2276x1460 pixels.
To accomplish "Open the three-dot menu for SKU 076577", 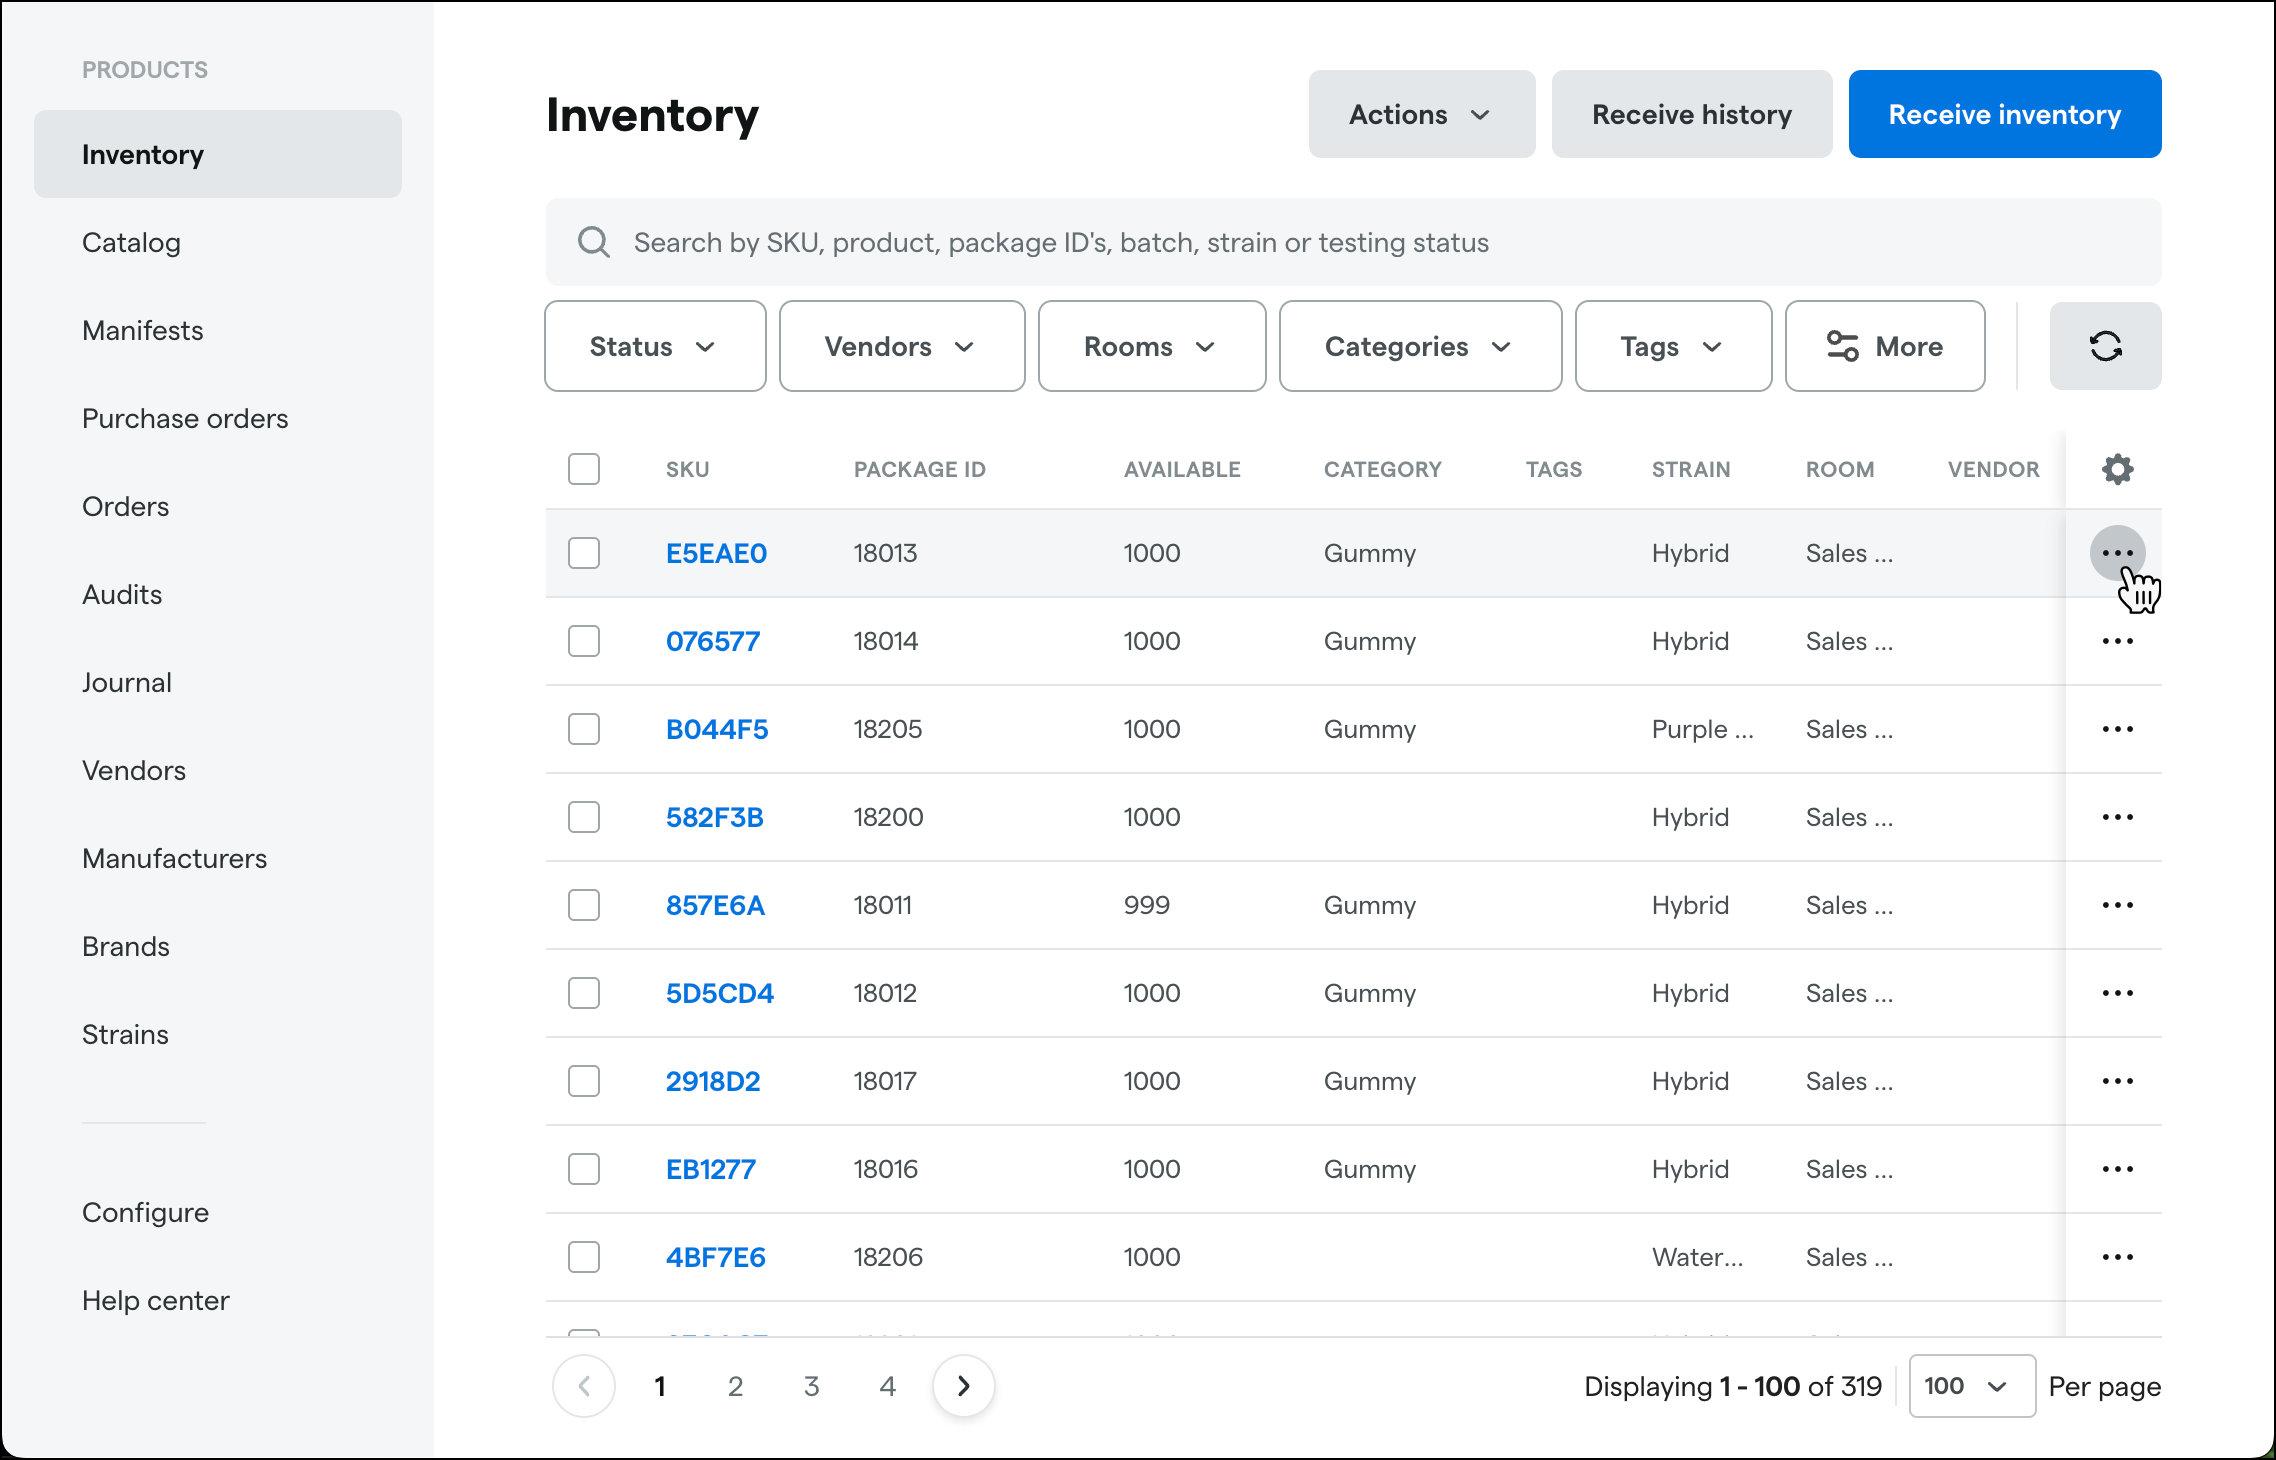I will [x=2117, y=641].
